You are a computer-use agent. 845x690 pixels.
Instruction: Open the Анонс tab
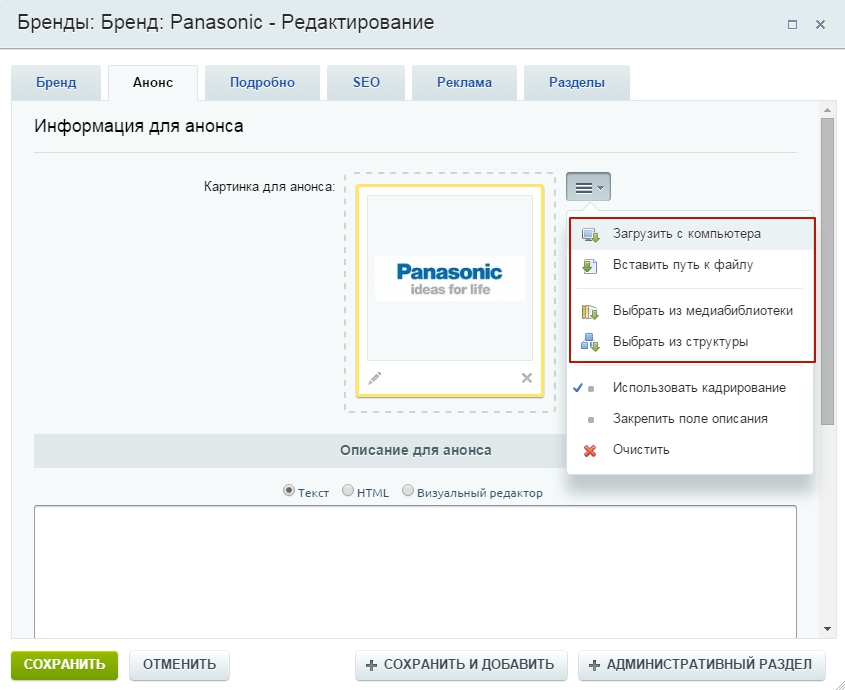[153, 82]
